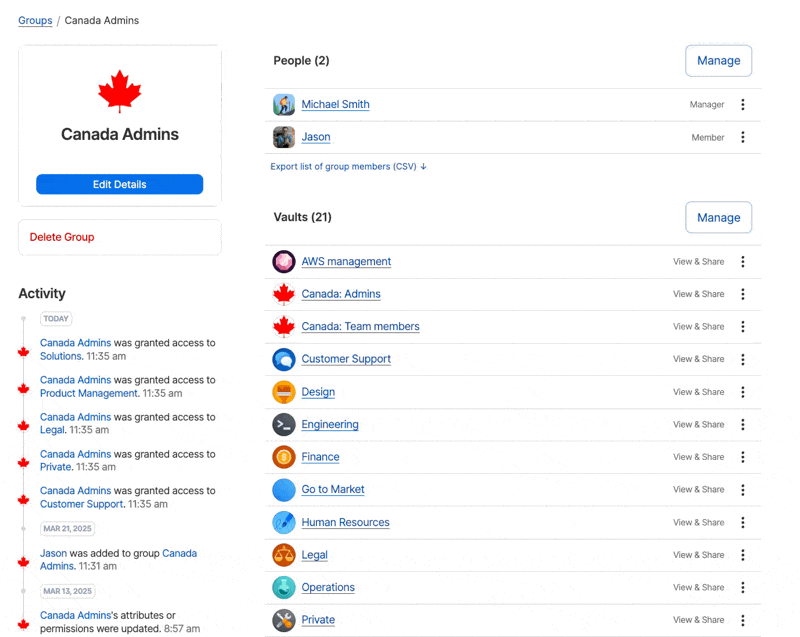This screenshot has height=637, width=800.
Task: Click the Human Resources pencil vault icon
Action: [283, 522]
